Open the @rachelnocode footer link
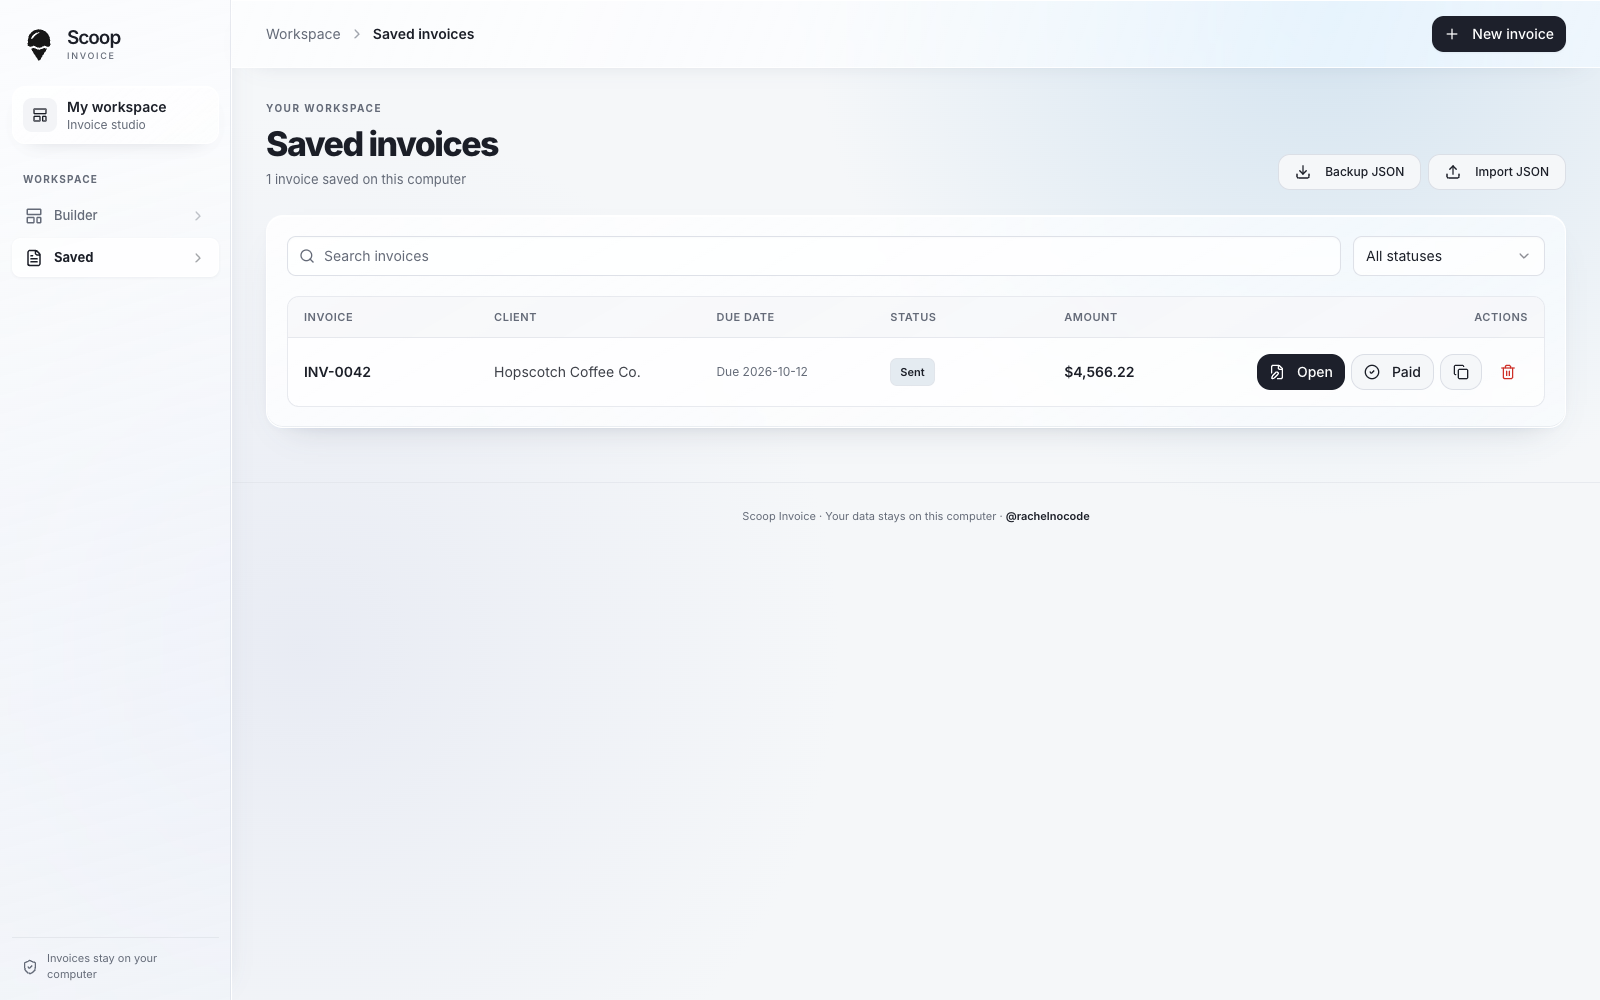 pyautogui.click(x=1047, y=516)
